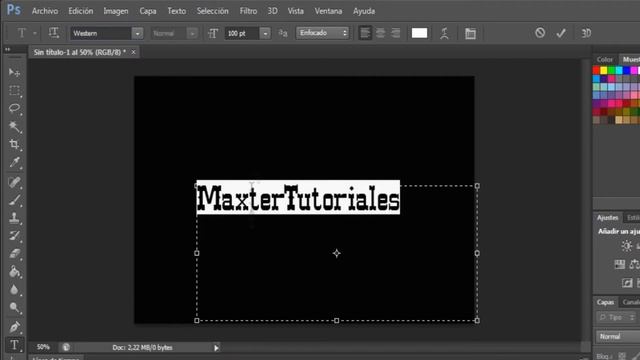640x360 pixels.
Task: Select the Brush tool
Action: (14, 200)
